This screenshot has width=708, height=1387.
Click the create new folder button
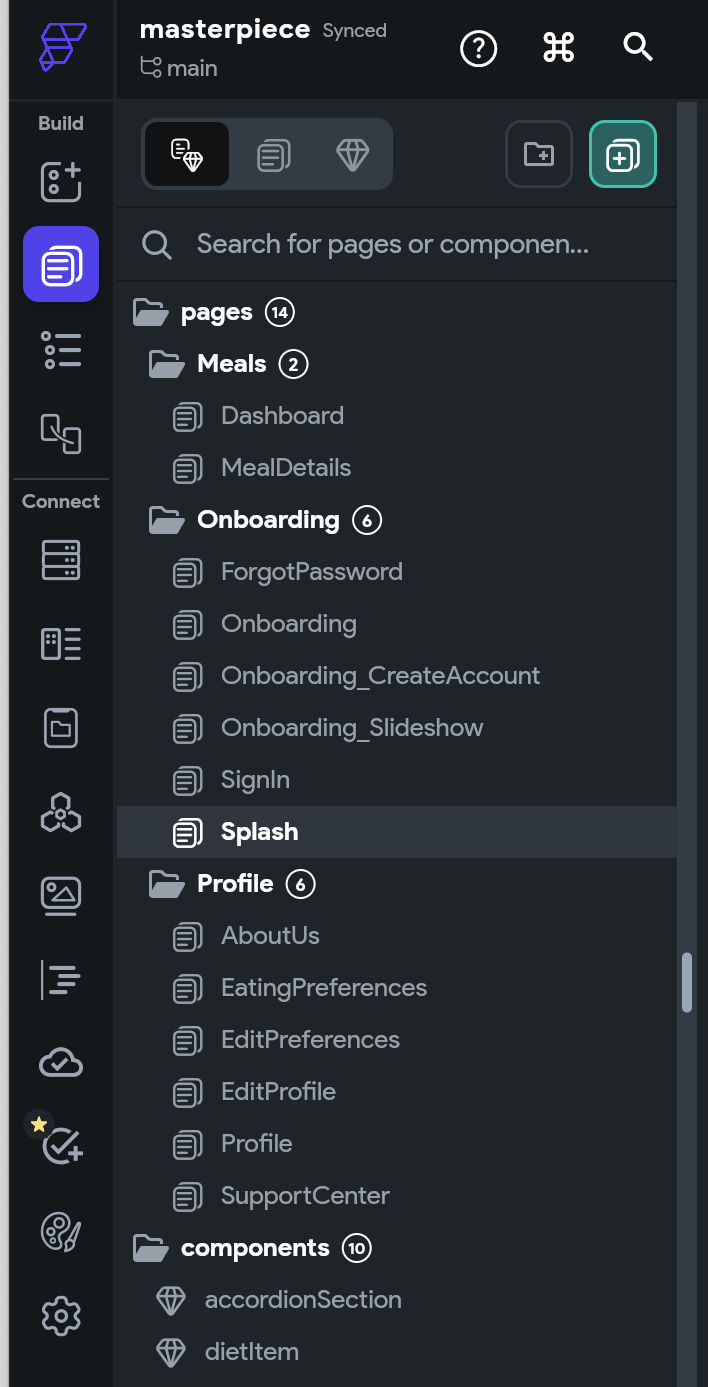(x=539, y=154)
